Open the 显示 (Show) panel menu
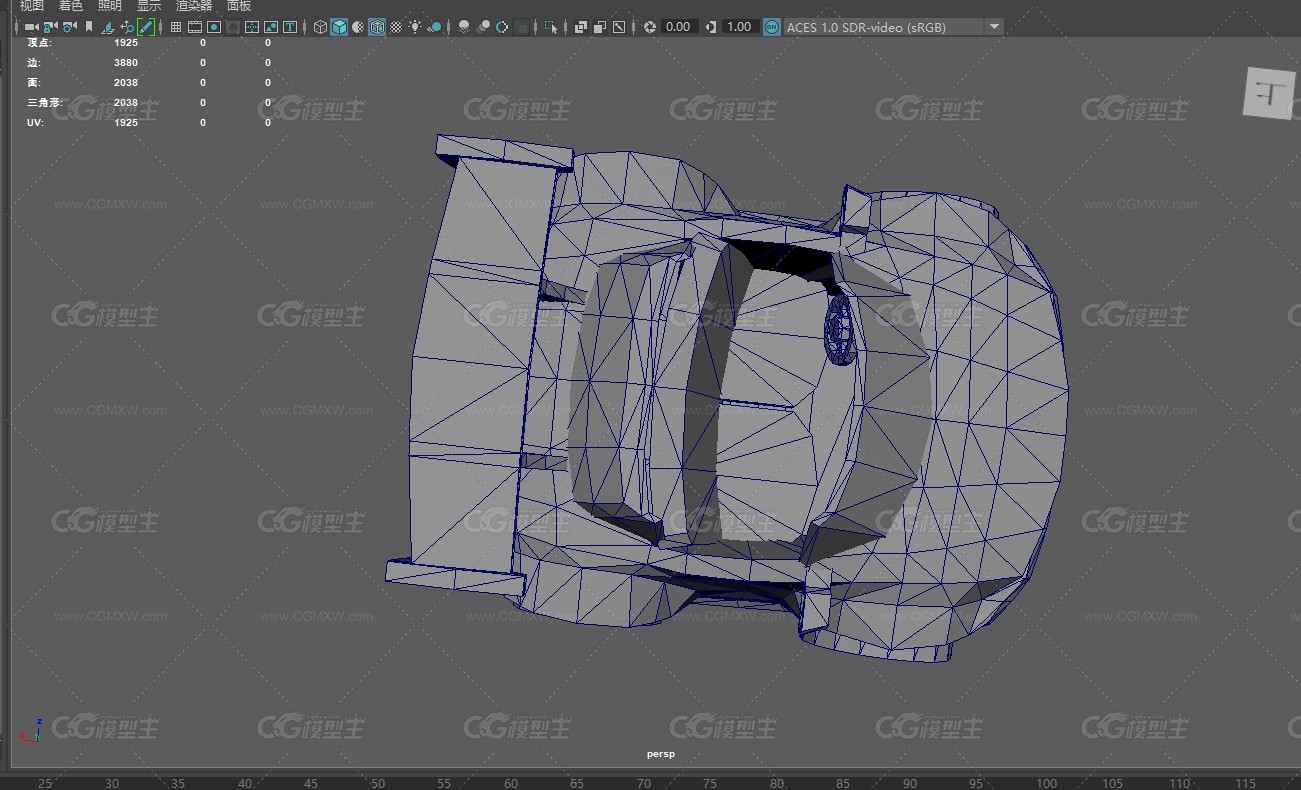This screenshot has width=1301, height=790. point(149,6)
